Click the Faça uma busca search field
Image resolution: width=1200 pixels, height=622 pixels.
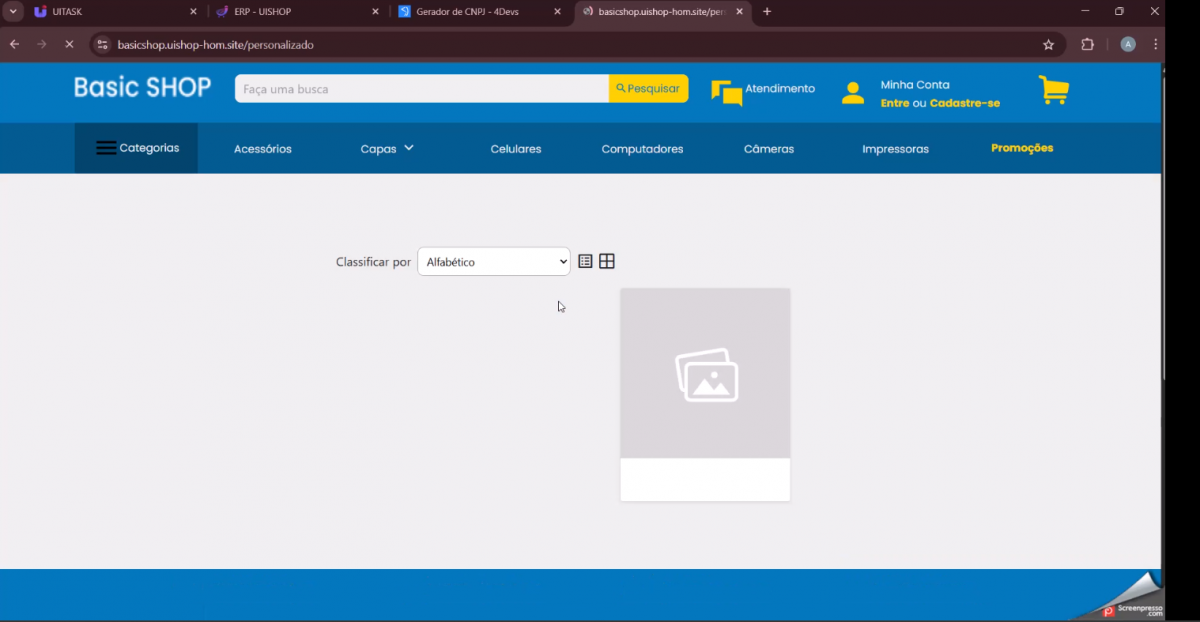(x=421, y=89)
